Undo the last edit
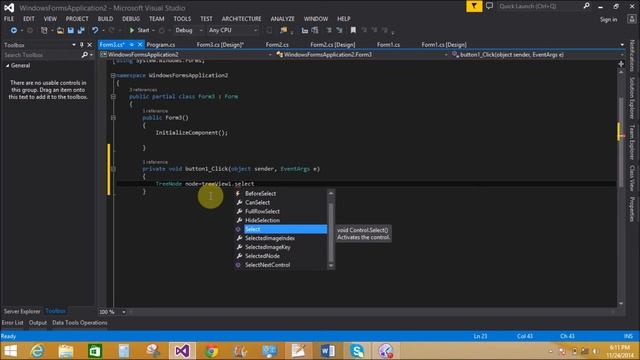Image resolution: width=640 pixels, height=360 pixels. pyautogui.click(x=95, y=30)
